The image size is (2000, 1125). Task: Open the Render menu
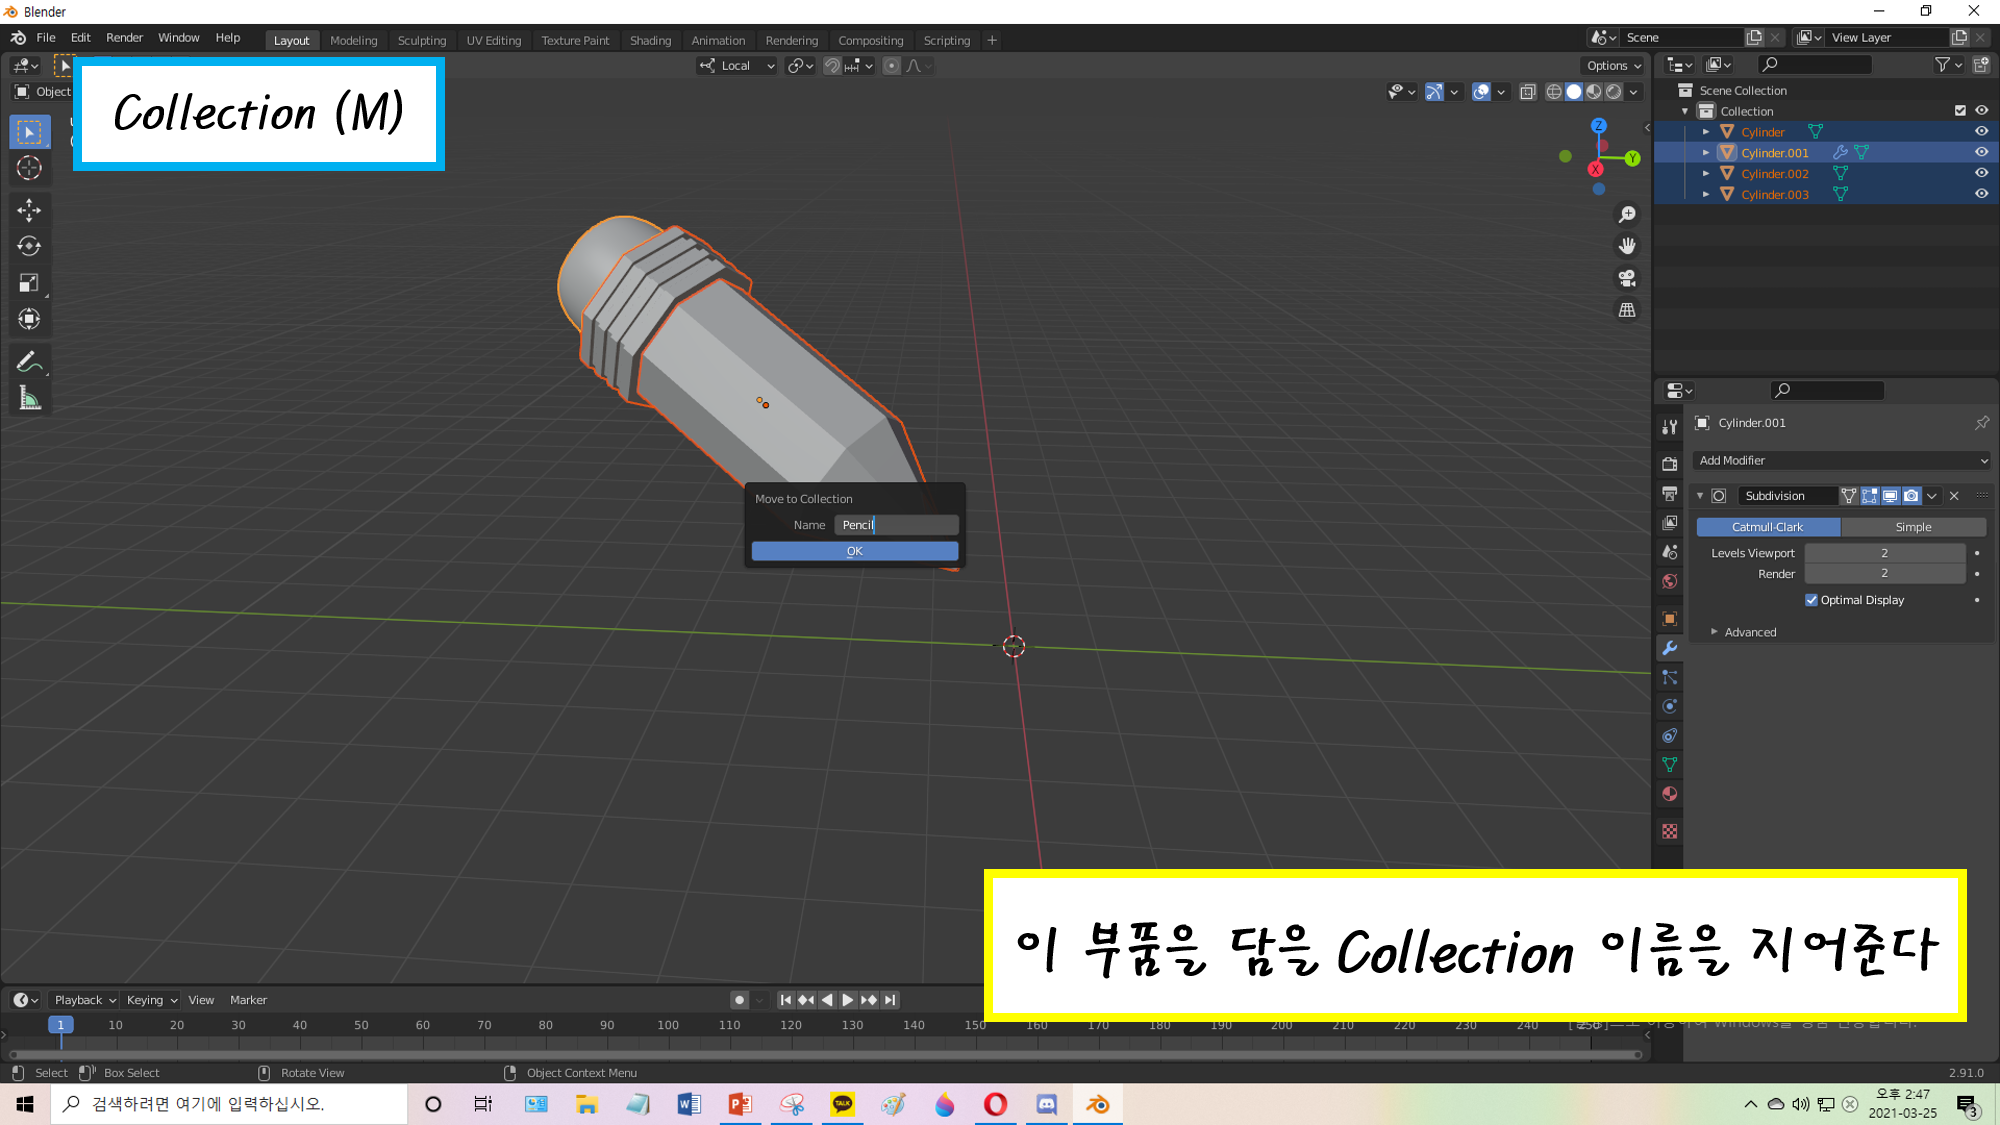(124, 37)
